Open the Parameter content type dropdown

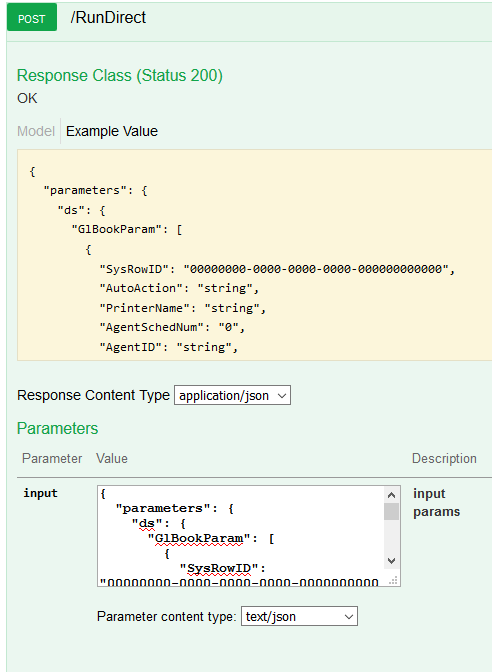click(x=299, y=616)
